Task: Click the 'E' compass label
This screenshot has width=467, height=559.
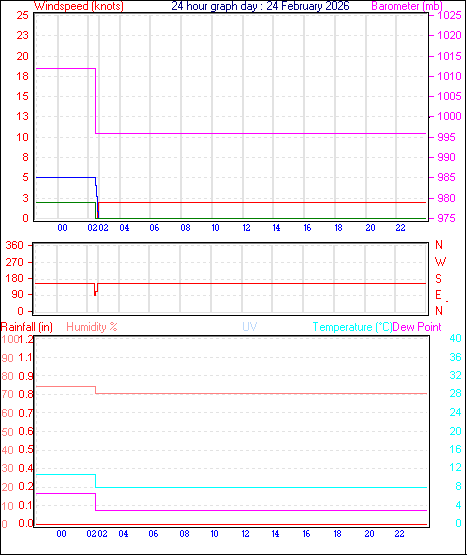Action: pos(438,295)
